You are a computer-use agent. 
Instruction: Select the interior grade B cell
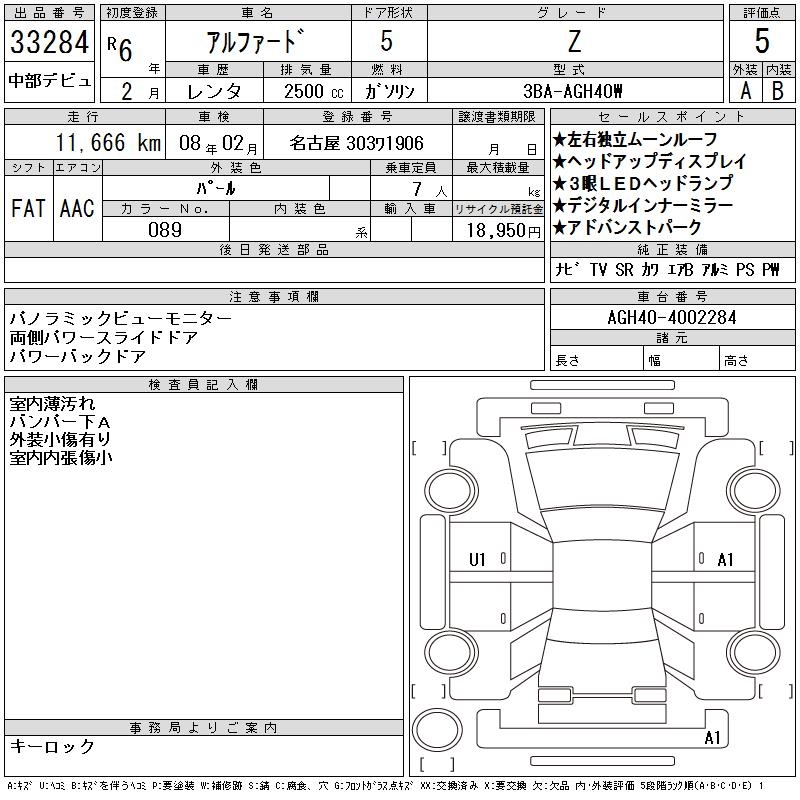(x=778, y=91)
